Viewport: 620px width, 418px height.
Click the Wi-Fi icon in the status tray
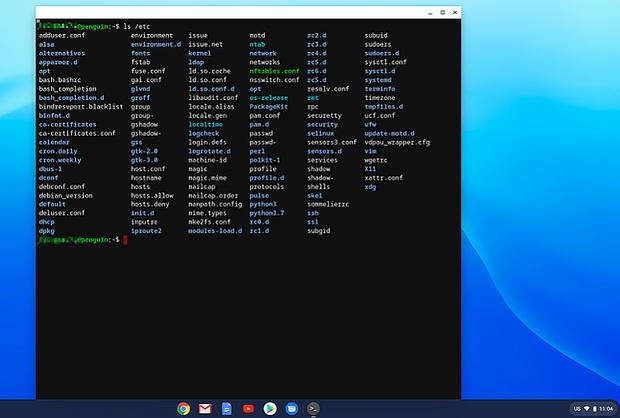(586, 409)
